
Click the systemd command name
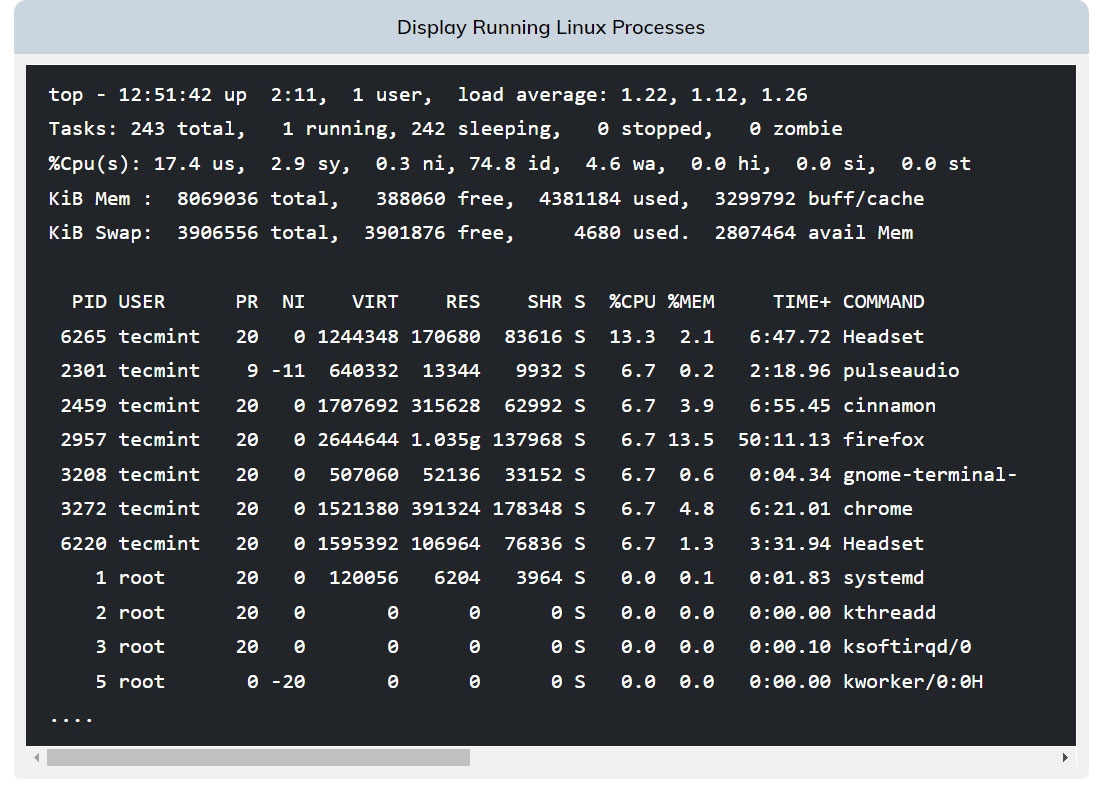(x=884, y=578)
